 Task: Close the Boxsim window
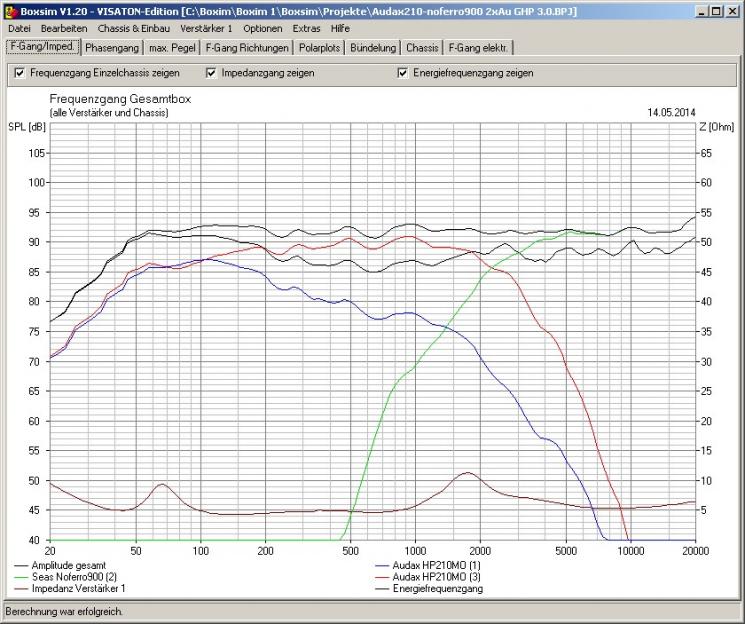732,11
